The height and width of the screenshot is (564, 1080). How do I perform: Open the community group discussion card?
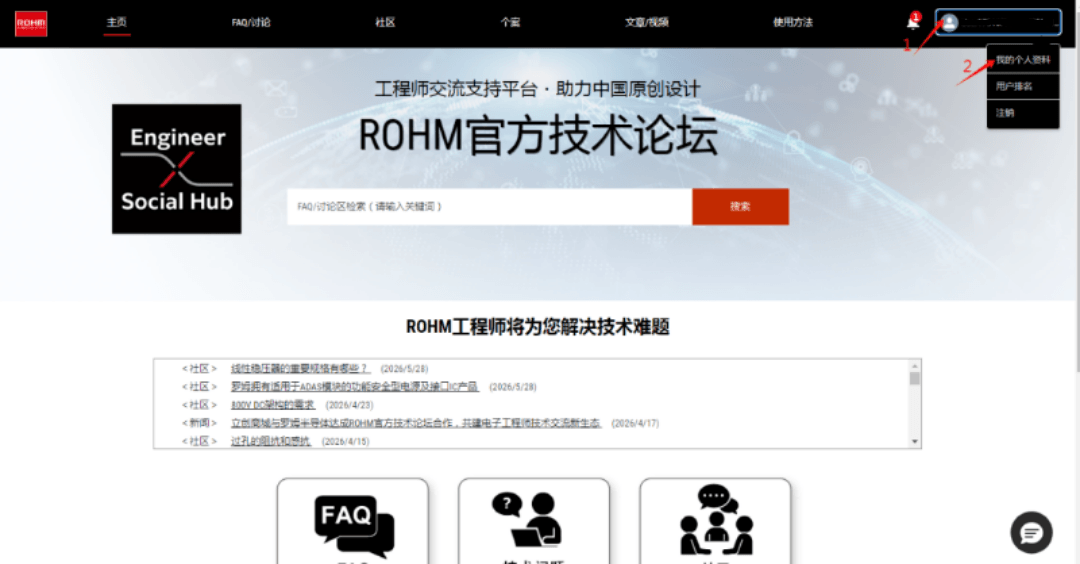(715, 521)
